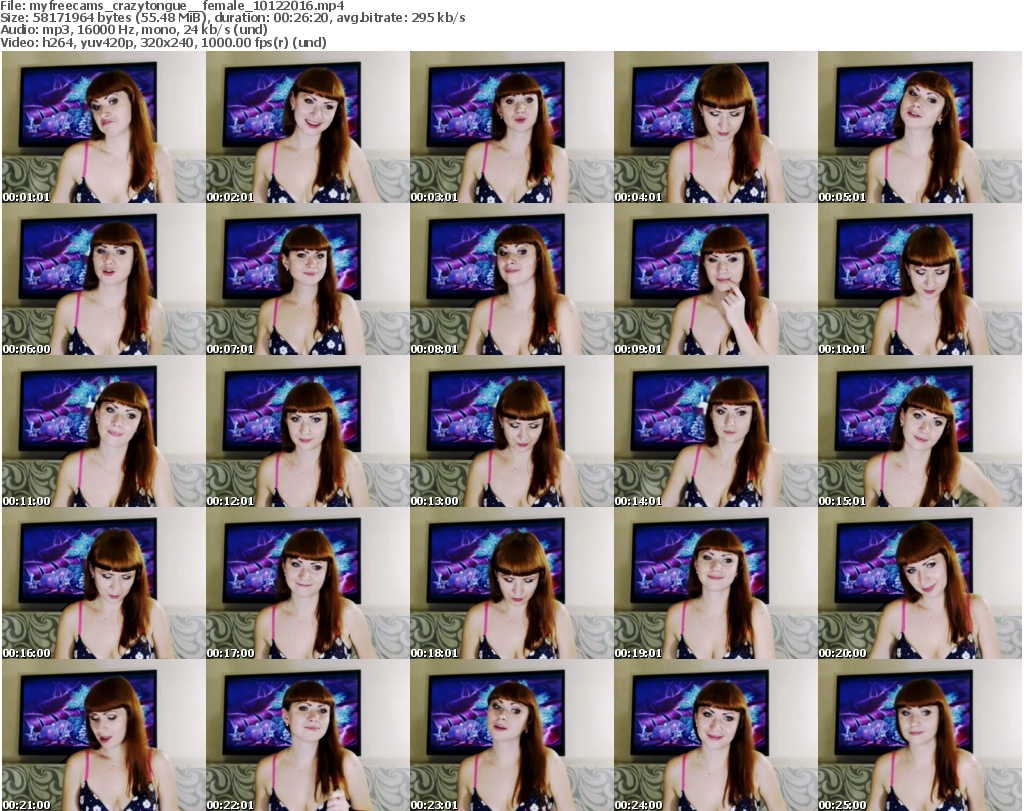Pick the thumbnail stamped 00:16:00

pos(104,583)
